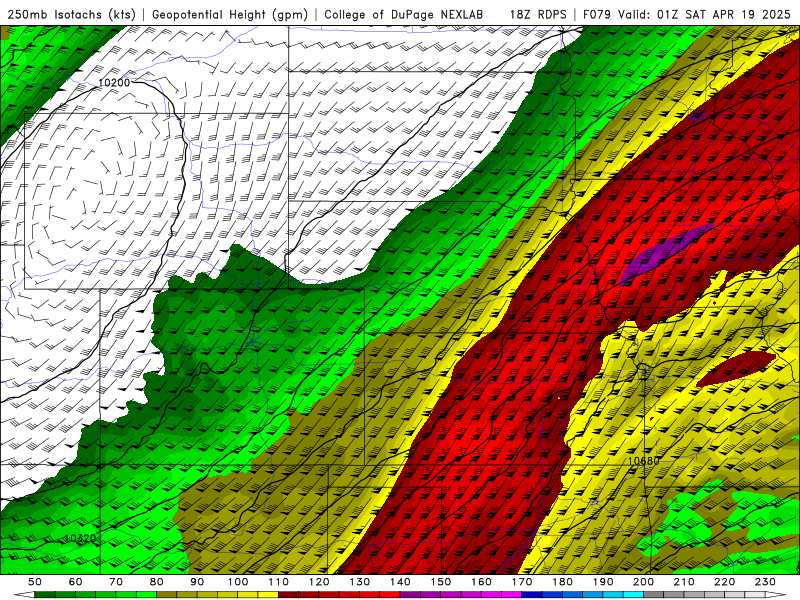Viewport: 800px width, 600px height.
Task: Click the 10320 height contour label
Action: click(x=81, y=538)
